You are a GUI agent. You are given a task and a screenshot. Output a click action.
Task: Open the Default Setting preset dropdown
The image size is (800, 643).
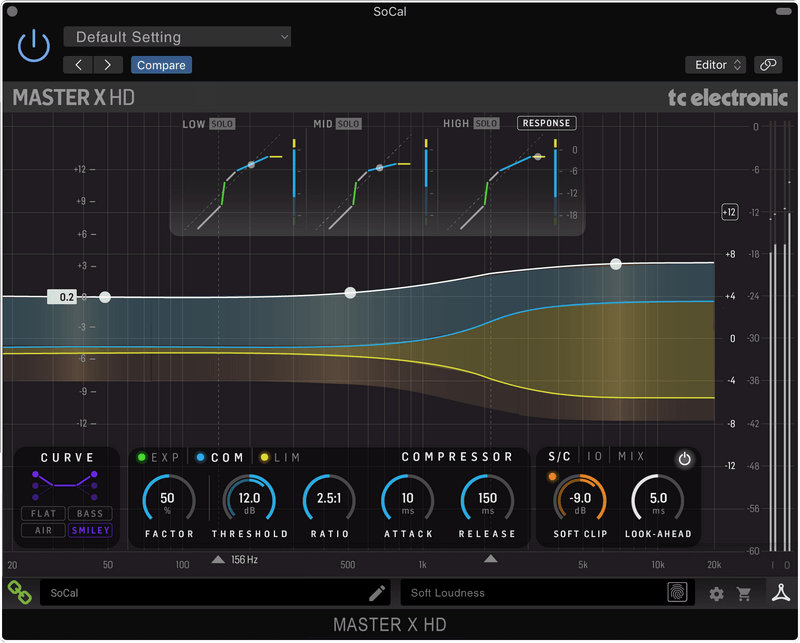click(x=177, y=36)
